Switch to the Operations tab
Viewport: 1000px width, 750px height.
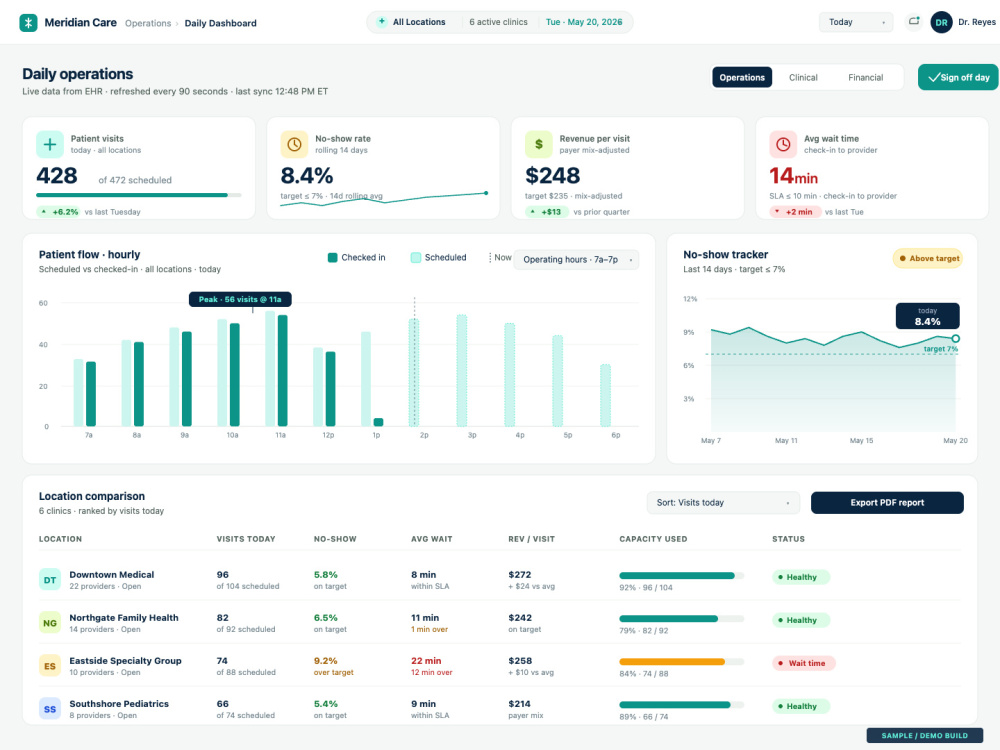[x=742, y=77]
